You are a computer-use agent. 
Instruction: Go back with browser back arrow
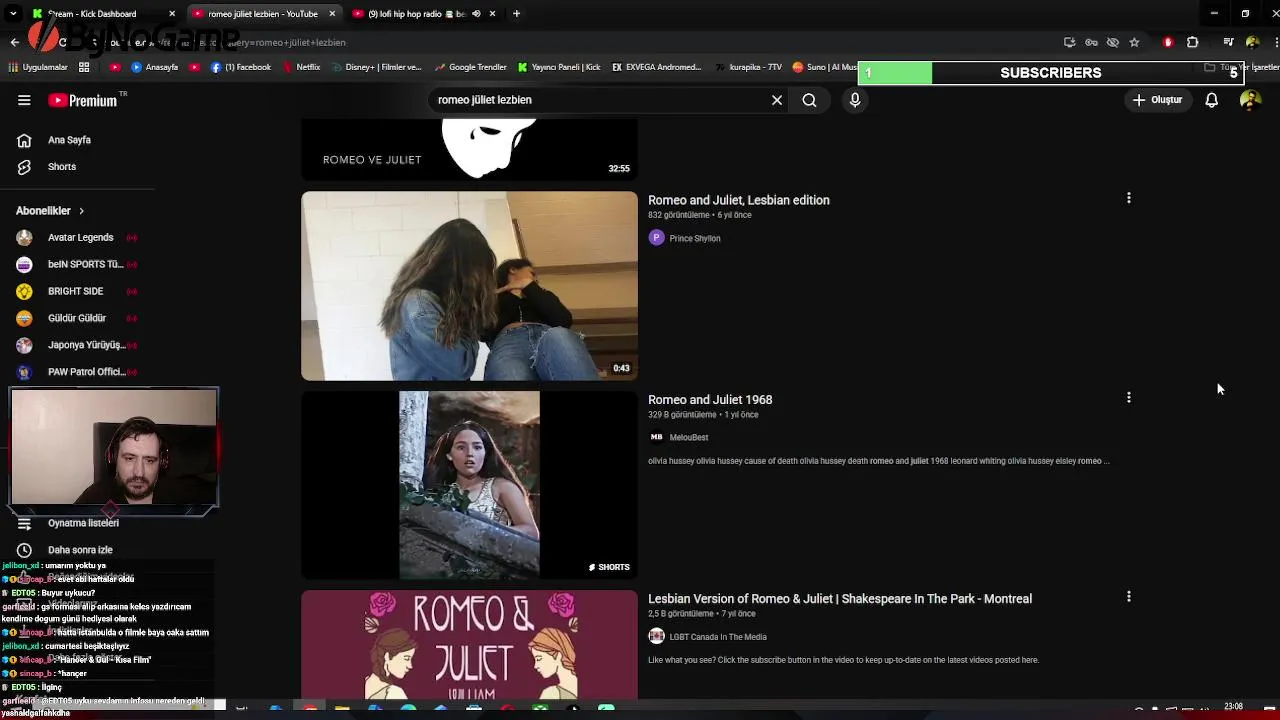tap(14, 42)
